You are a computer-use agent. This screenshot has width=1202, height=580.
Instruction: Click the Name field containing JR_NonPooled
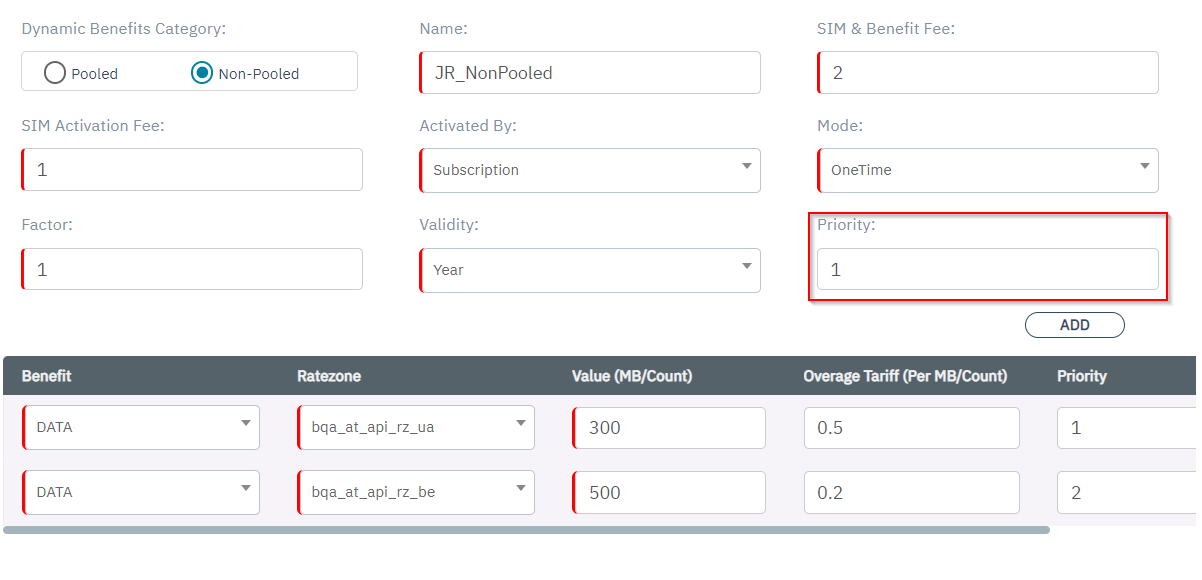coord(590,73)
